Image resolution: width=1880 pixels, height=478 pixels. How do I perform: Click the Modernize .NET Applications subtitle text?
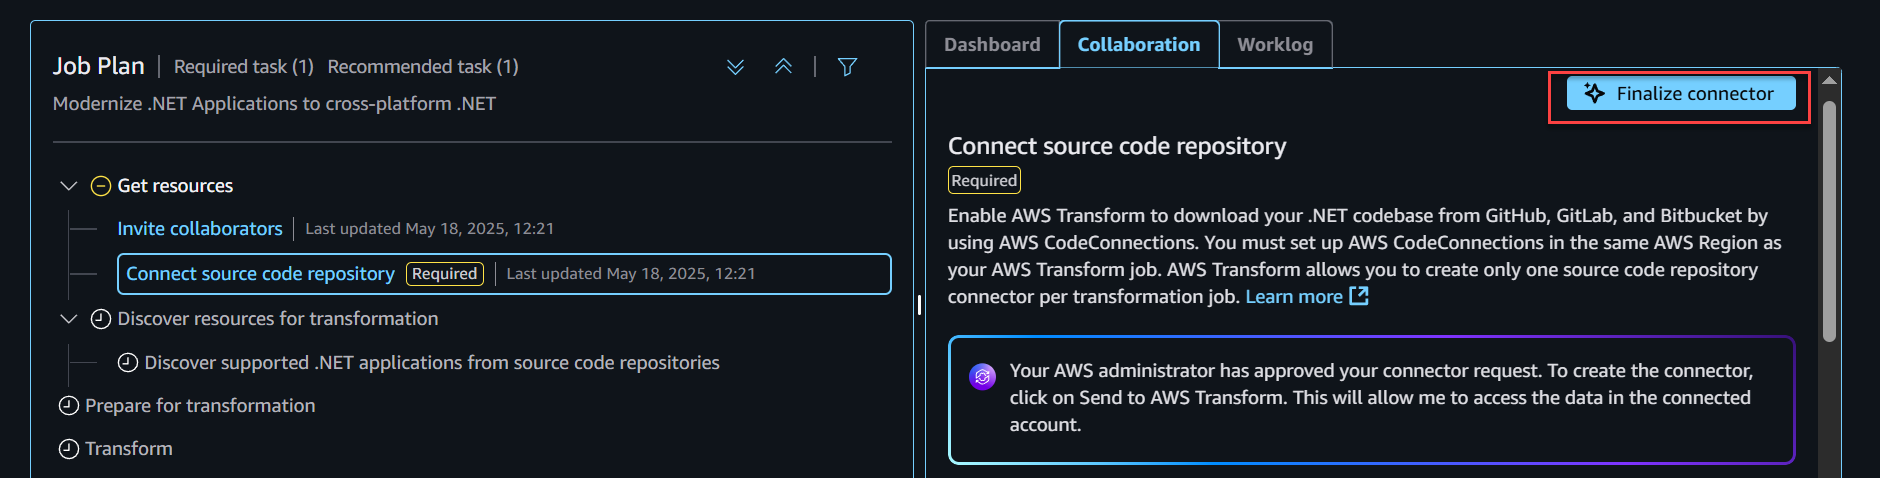pyautogui.click(x=274, y=104)
